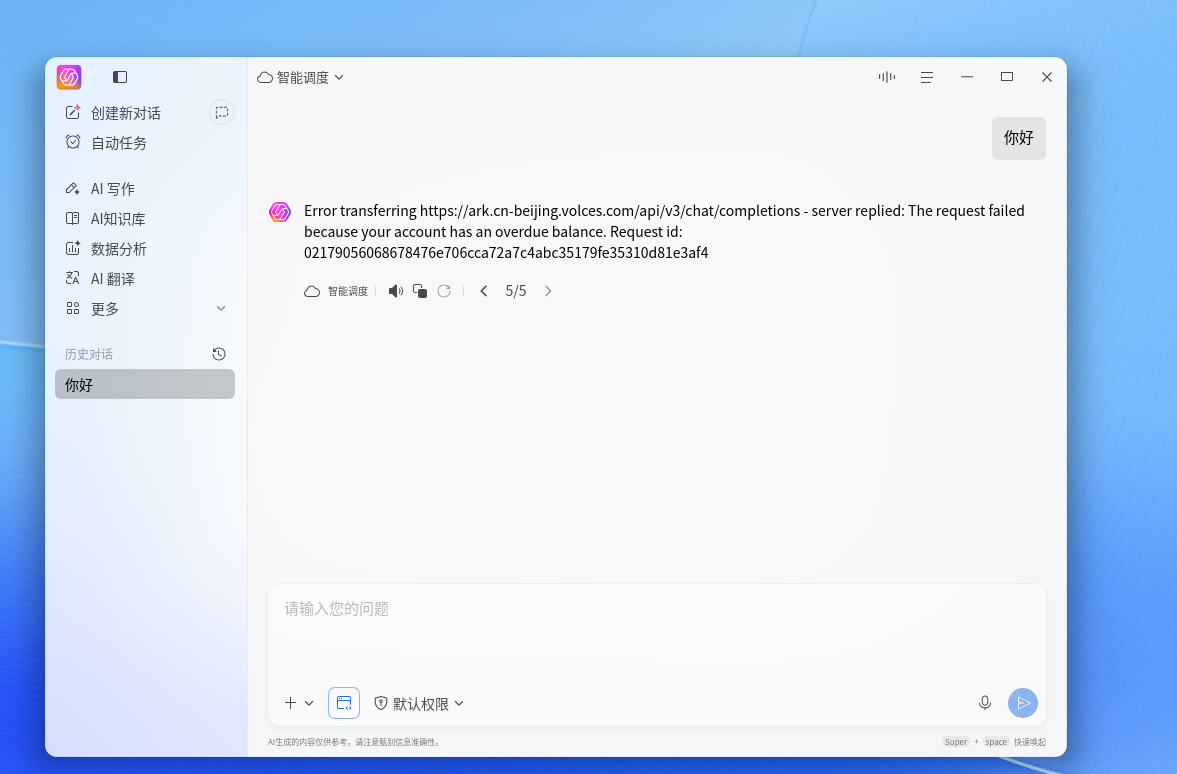
Task: Open the dropdown arrow next to plus
Action: tap(309, 703)
